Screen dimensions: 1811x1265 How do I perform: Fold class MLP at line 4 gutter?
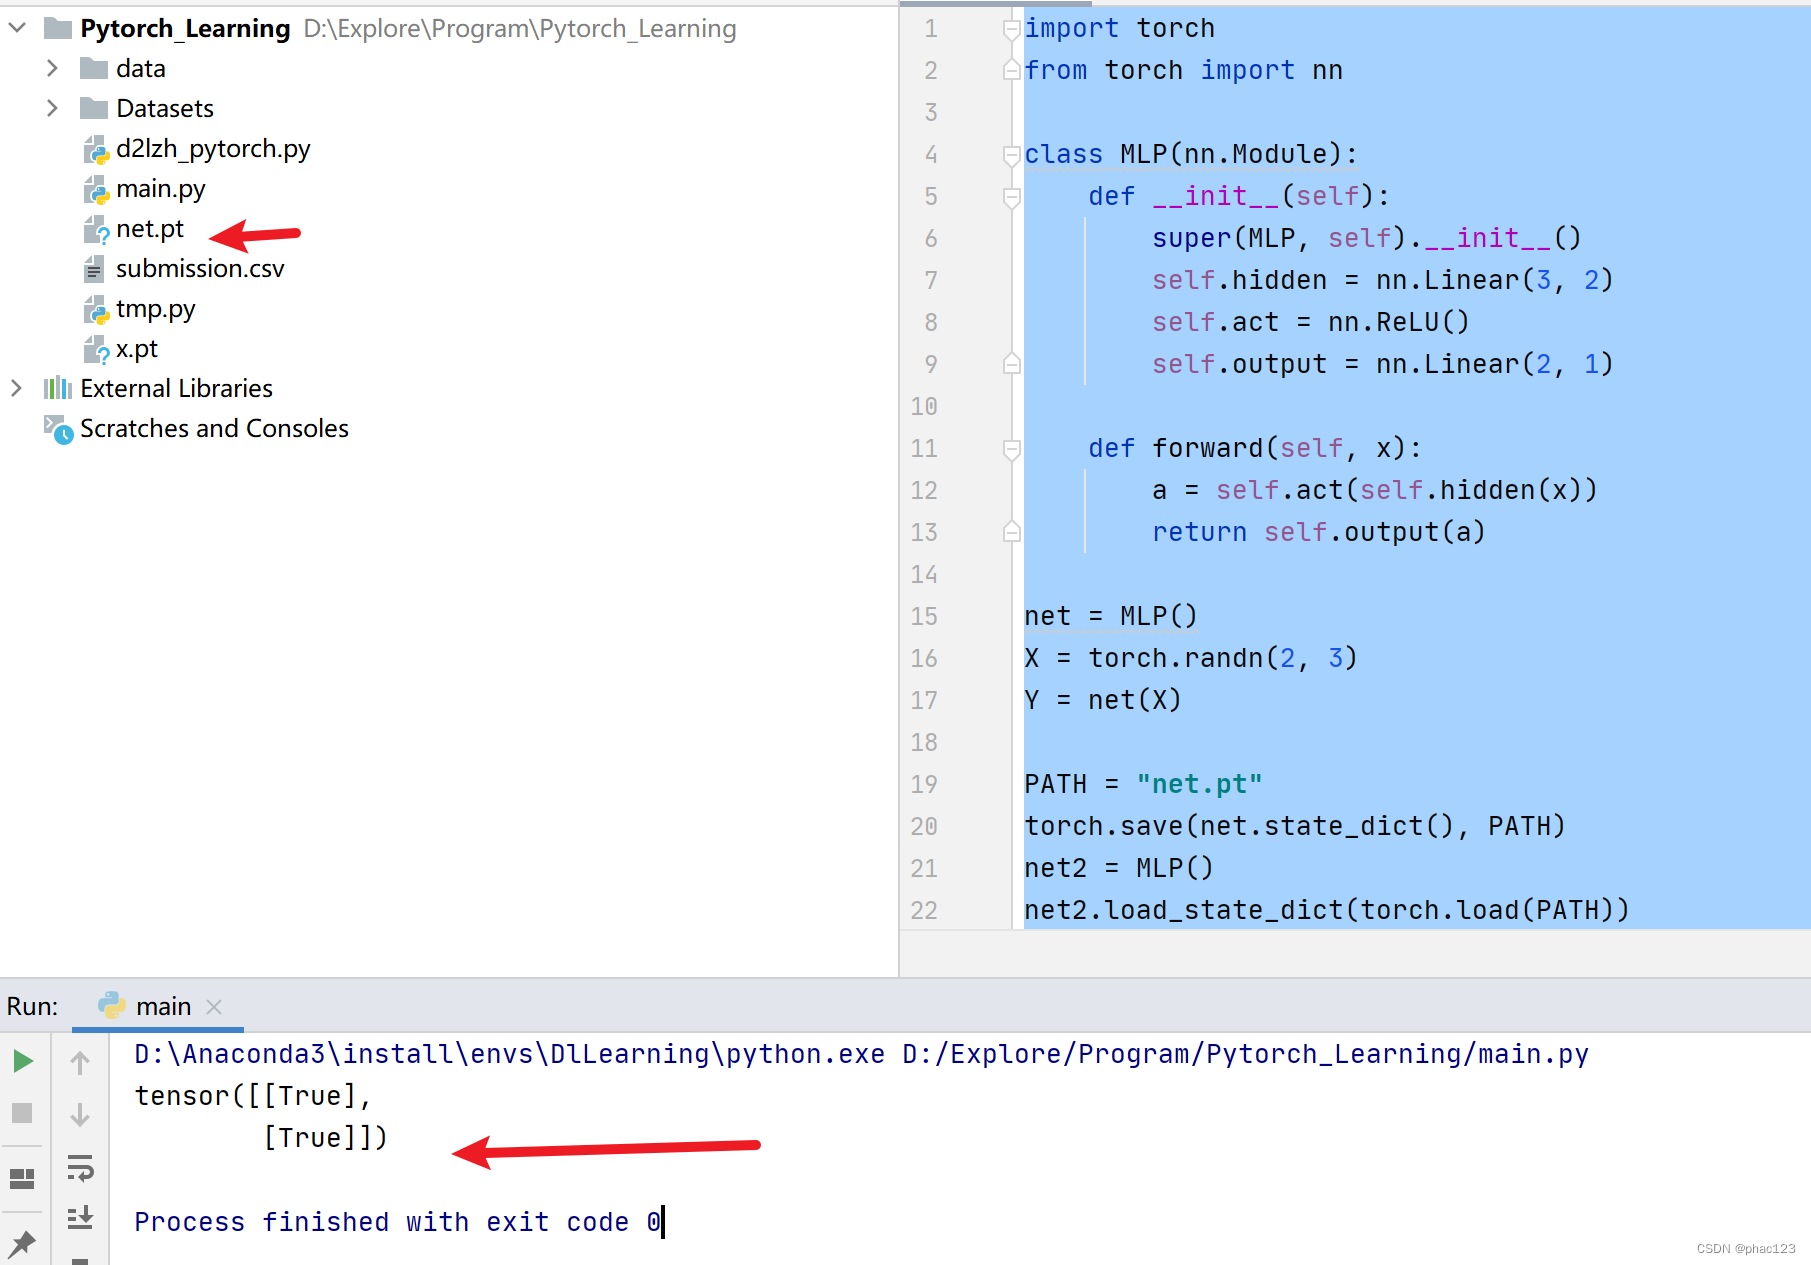pyautogui.click(x=1011, y=155)
